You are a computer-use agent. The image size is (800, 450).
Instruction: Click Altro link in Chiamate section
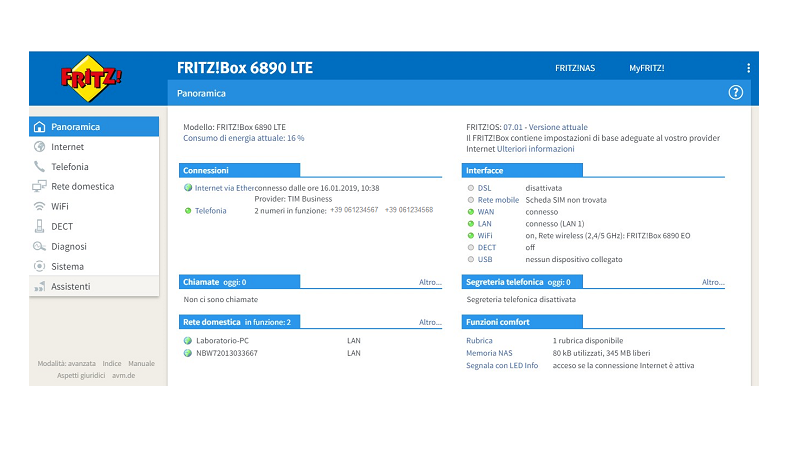430,282
